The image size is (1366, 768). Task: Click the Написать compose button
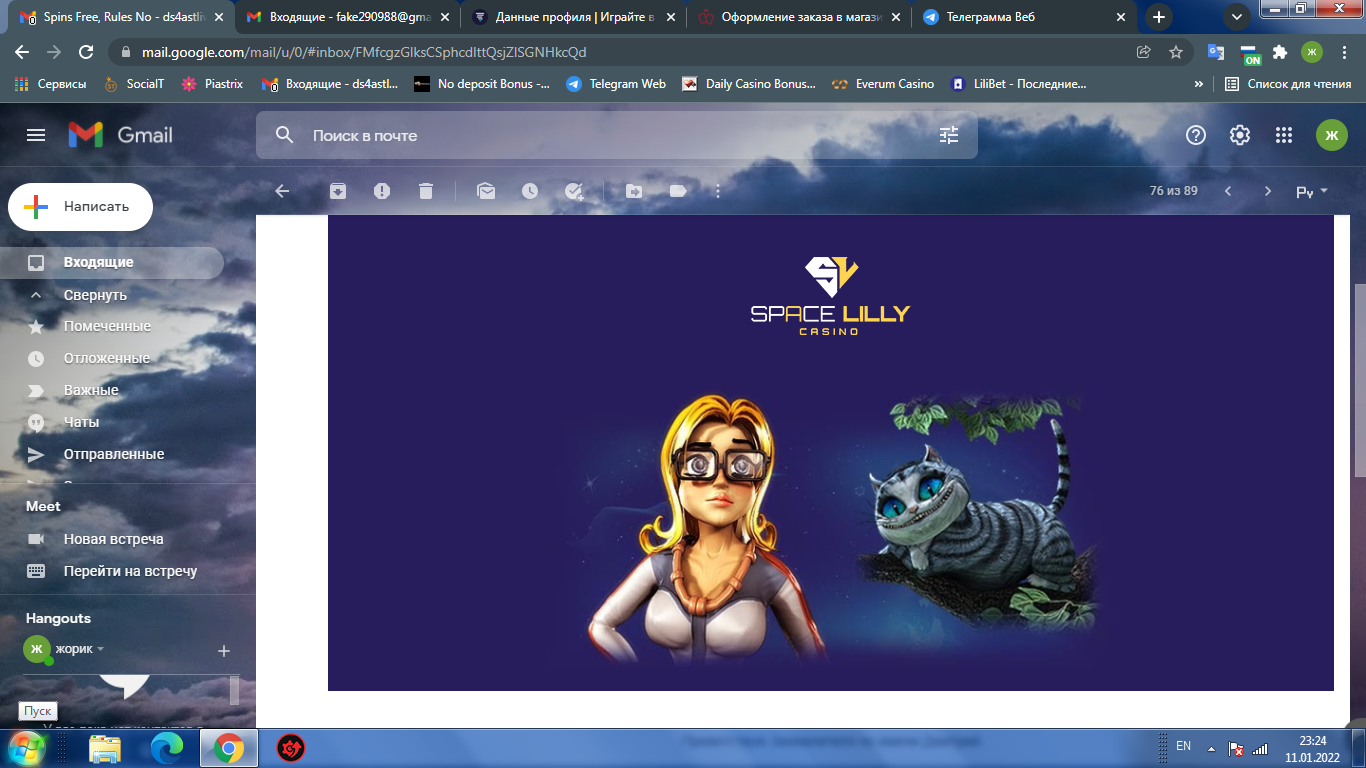81,207
